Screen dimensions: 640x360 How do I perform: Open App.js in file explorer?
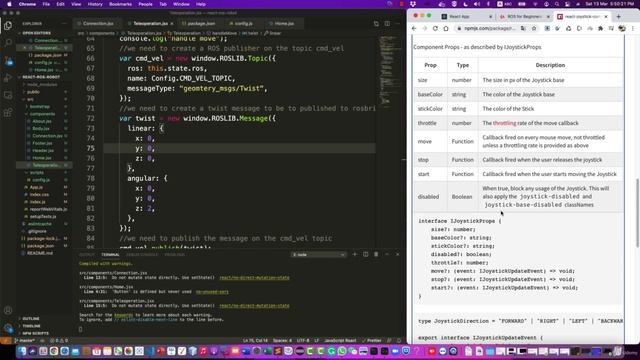[x=36, y=187]
